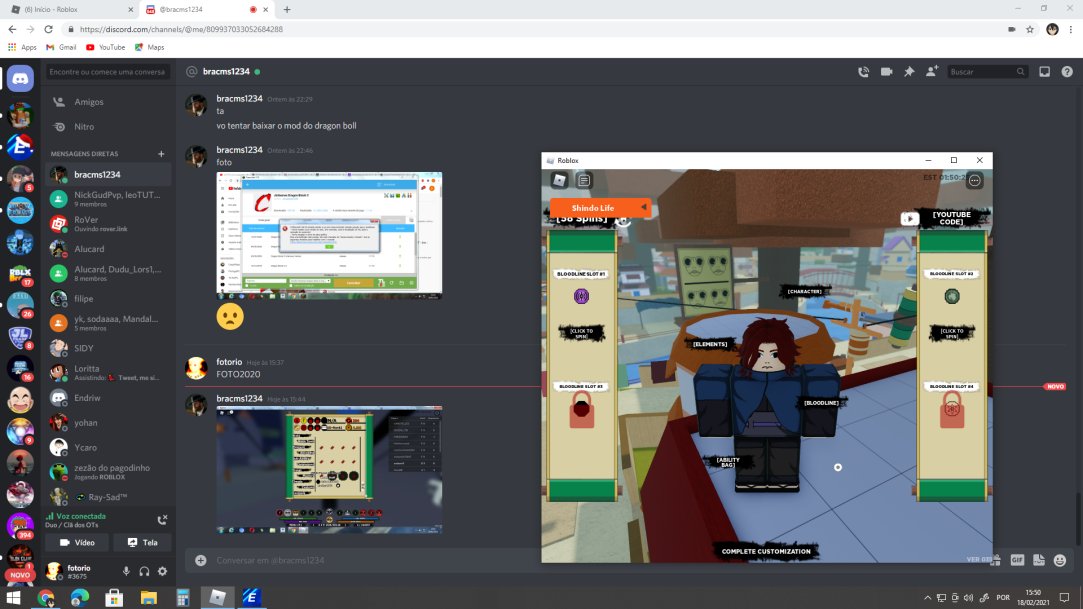Open Discord home button

(20, 79)
